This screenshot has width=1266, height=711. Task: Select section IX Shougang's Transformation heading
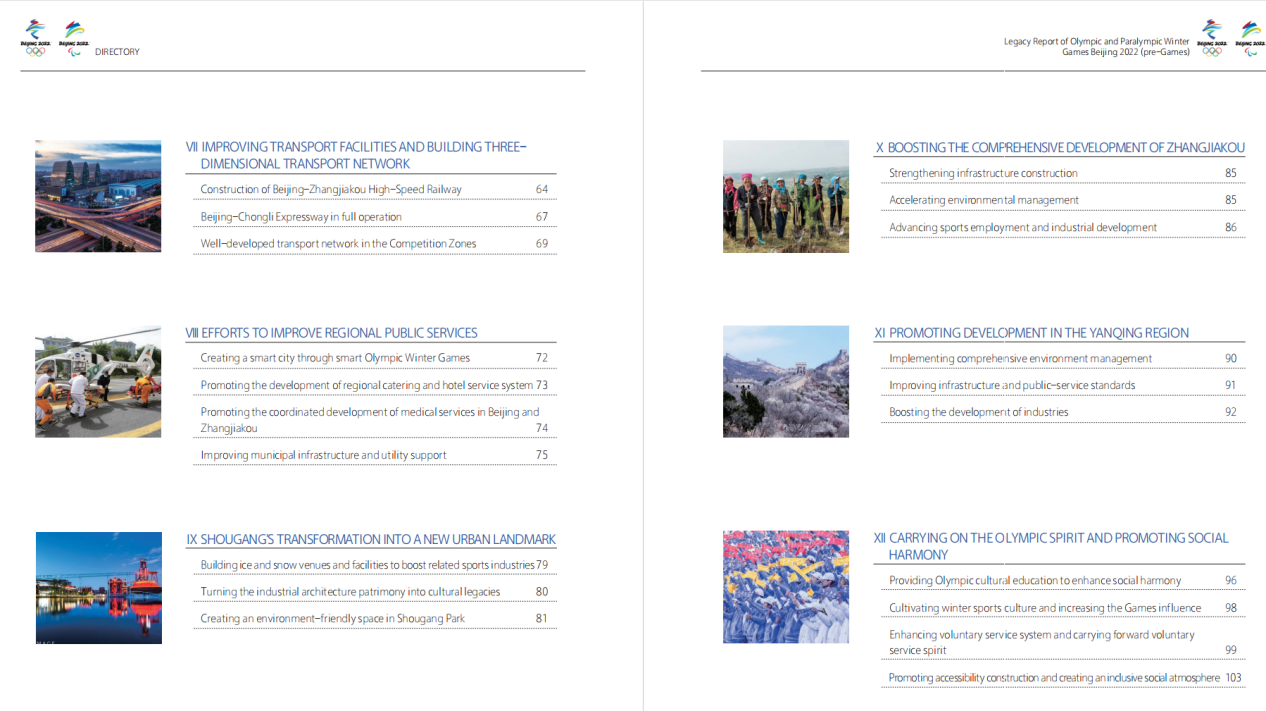click(x=370, y=539)
